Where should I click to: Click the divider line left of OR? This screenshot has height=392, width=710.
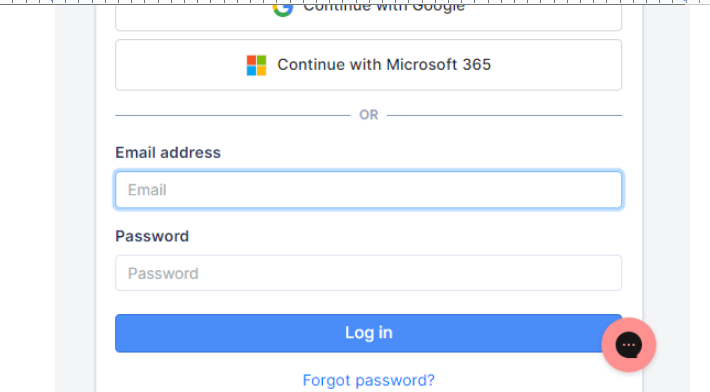(x=233, y=115)
